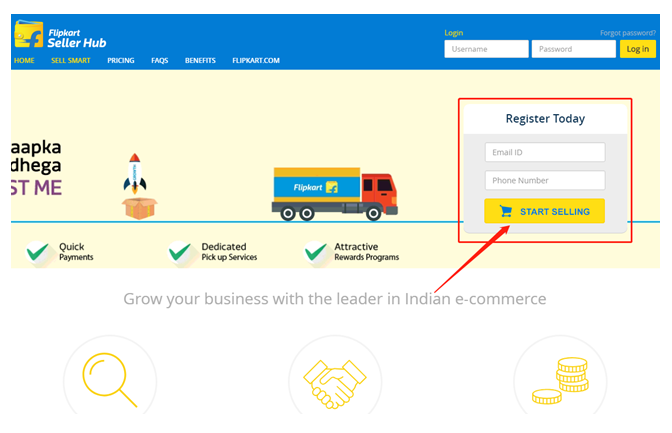Click the cardboard box under the rocket
Viewport: 672px width, 433px height.
point(140,208)
